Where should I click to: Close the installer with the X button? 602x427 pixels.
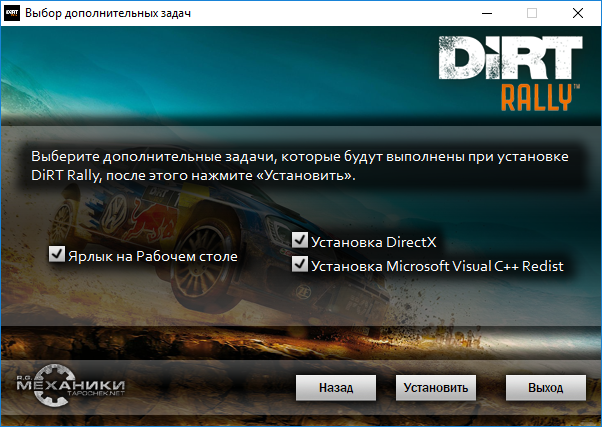[578, 14]
